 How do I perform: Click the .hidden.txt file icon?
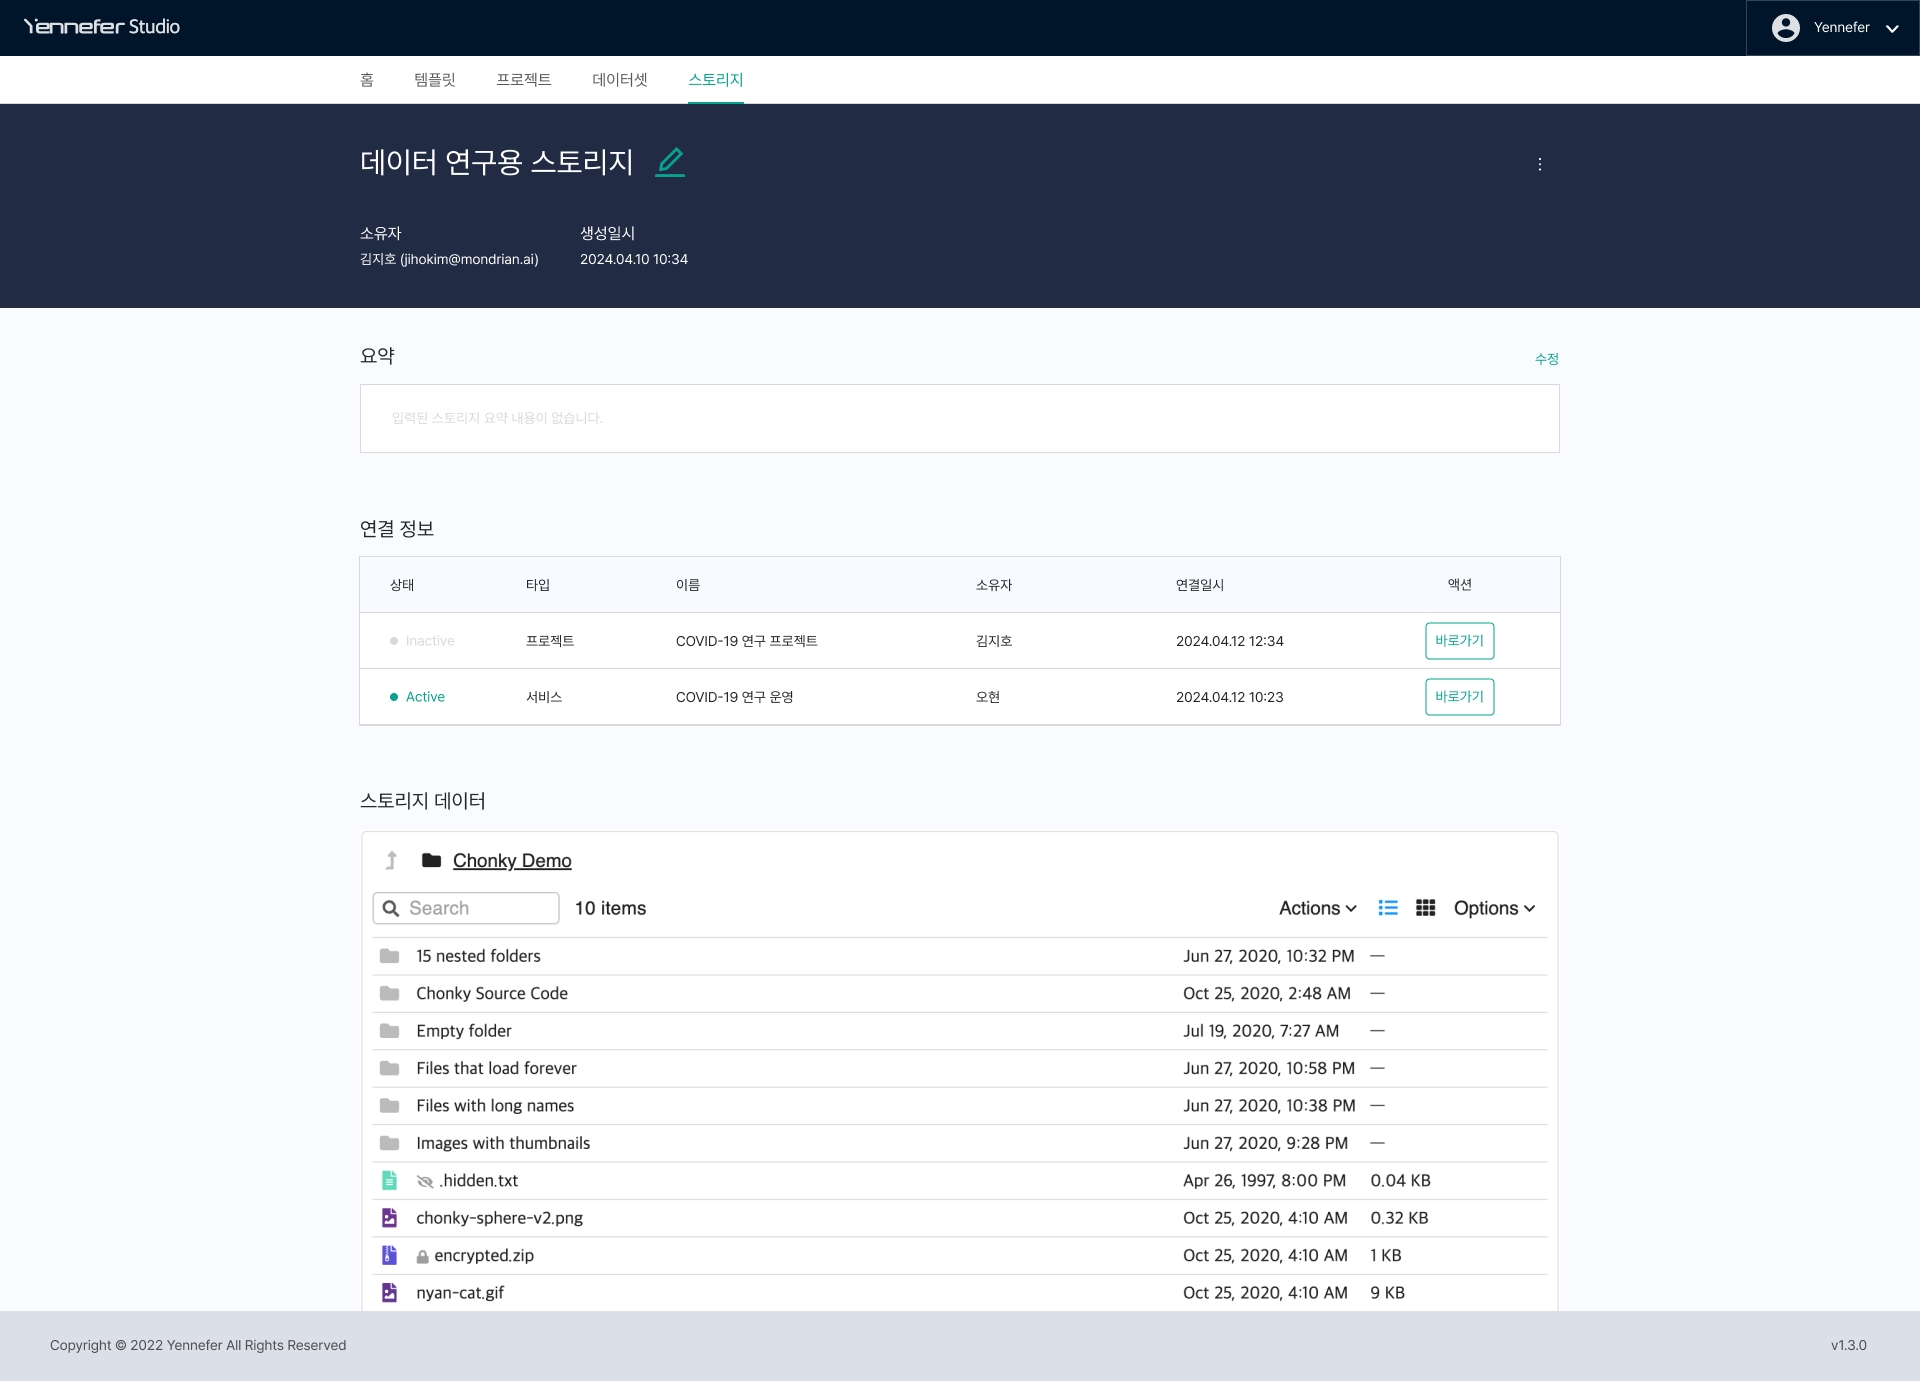[x=389, y=1181]
